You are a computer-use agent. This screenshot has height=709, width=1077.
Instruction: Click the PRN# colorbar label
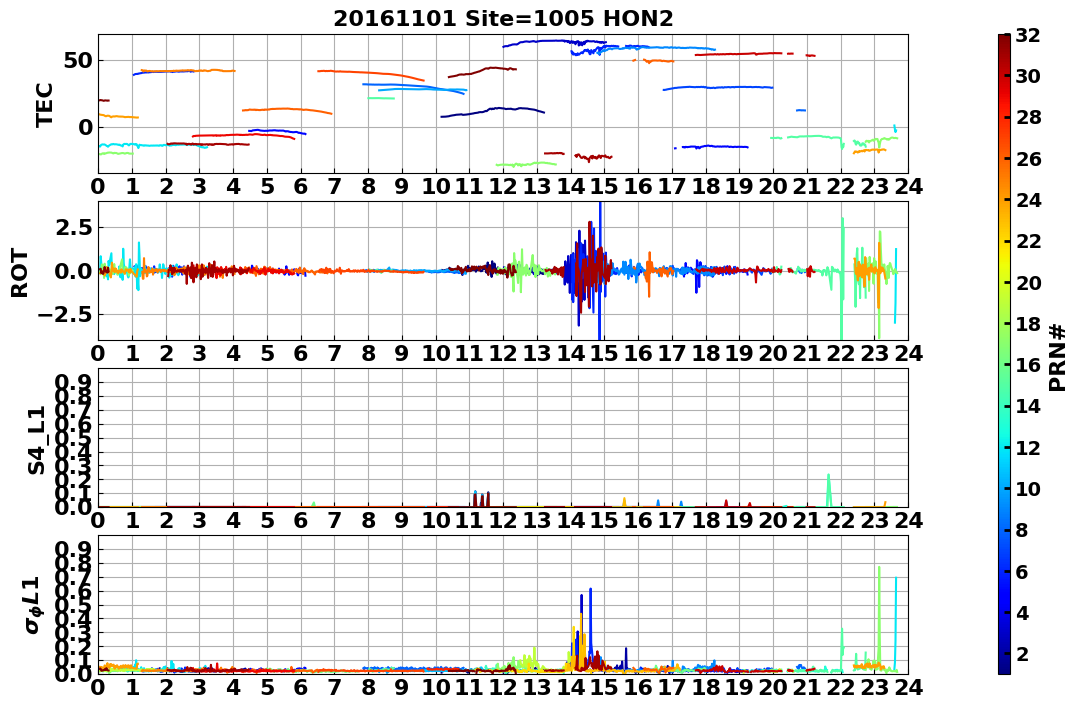tap(1058, 357)
